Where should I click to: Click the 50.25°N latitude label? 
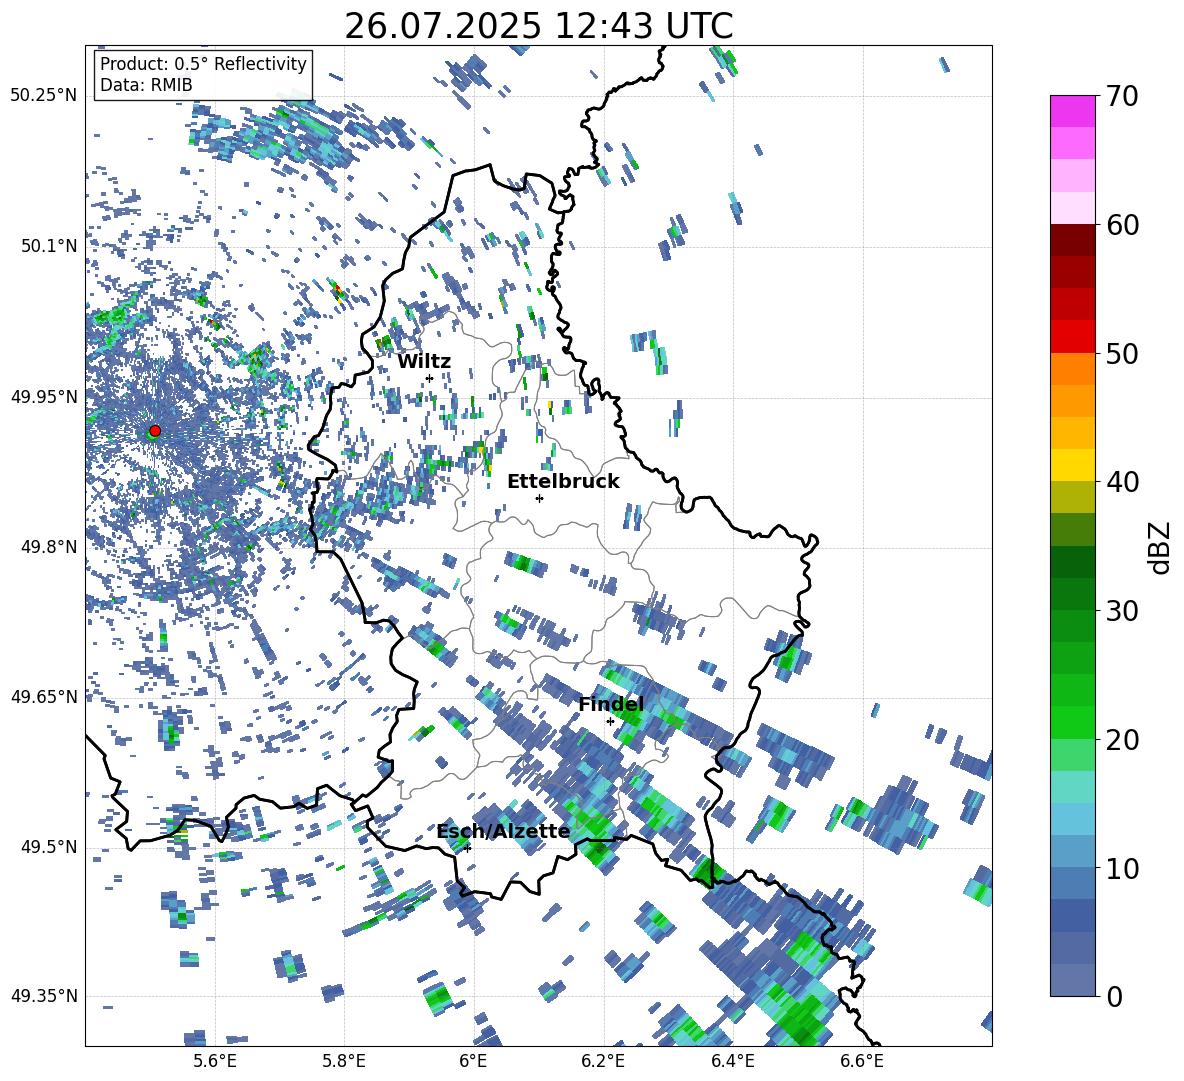pyautogui.click(x=44, y=96)
